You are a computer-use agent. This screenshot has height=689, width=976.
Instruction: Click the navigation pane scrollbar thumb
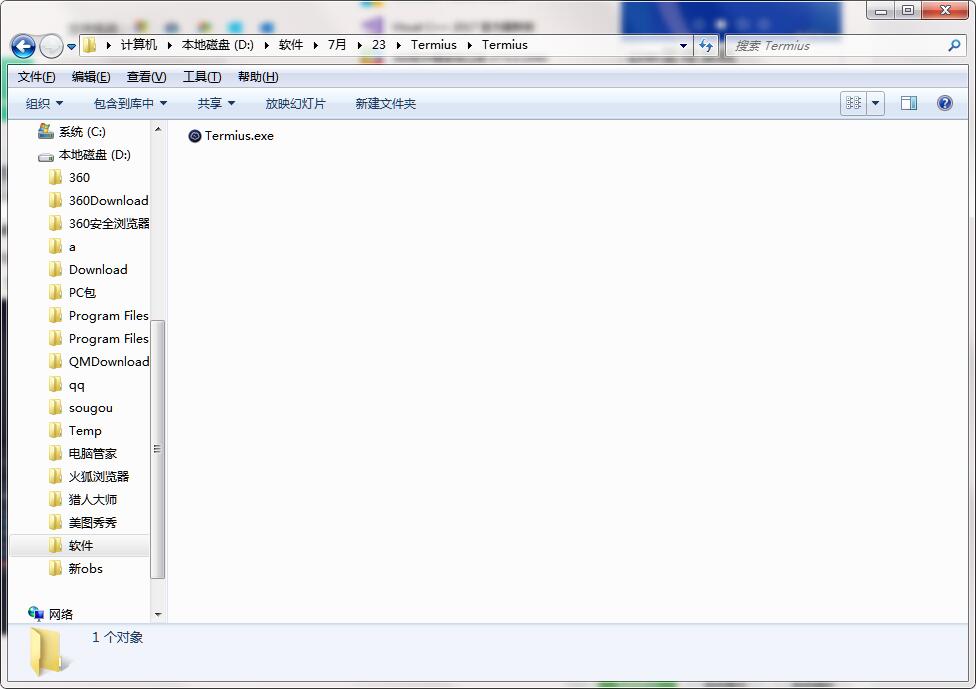click(158, 449)
